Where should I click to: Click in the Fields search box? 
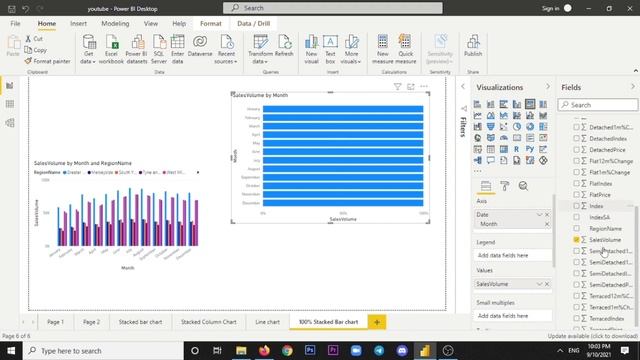[598, 105]
